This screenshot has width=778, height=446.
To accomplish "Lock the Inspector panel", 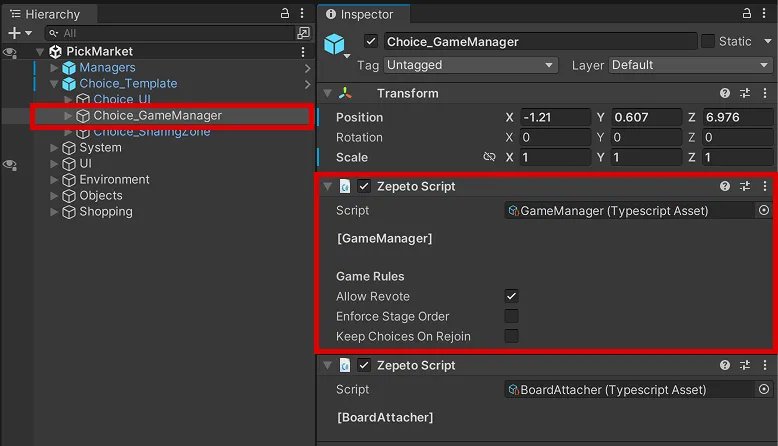I will pyautogui.click(x=747, y=13).
